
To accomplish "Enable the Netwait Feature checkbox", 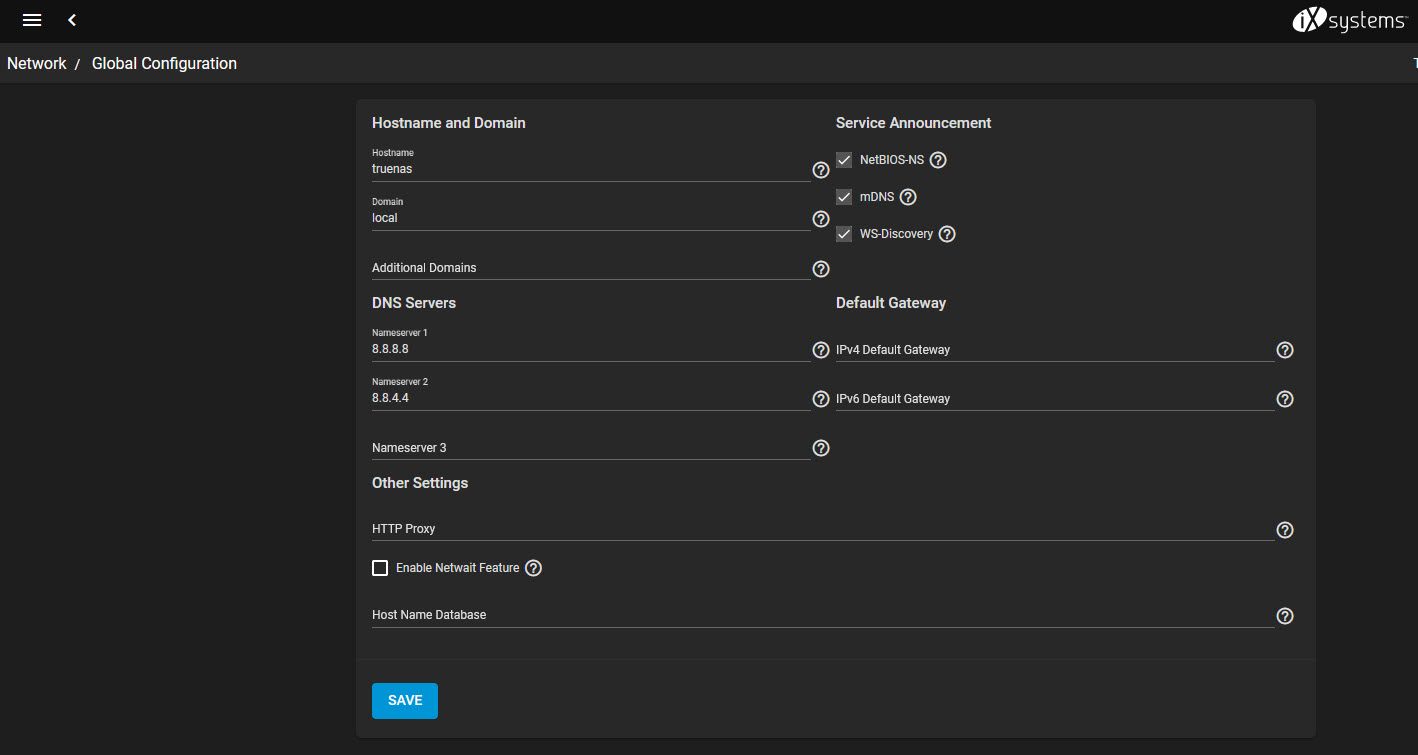I will coord(380,568).
